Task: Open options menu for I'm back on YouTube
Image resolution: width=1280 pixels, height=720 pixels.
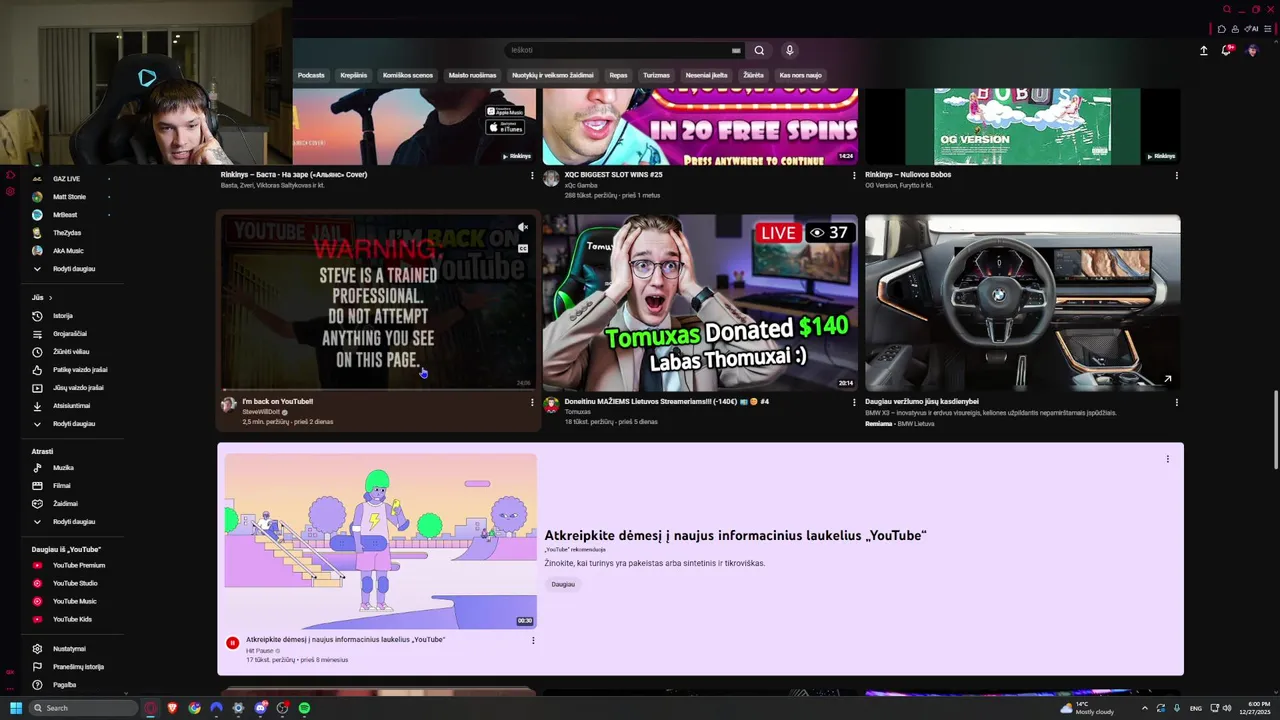Action: pos(532,402)
